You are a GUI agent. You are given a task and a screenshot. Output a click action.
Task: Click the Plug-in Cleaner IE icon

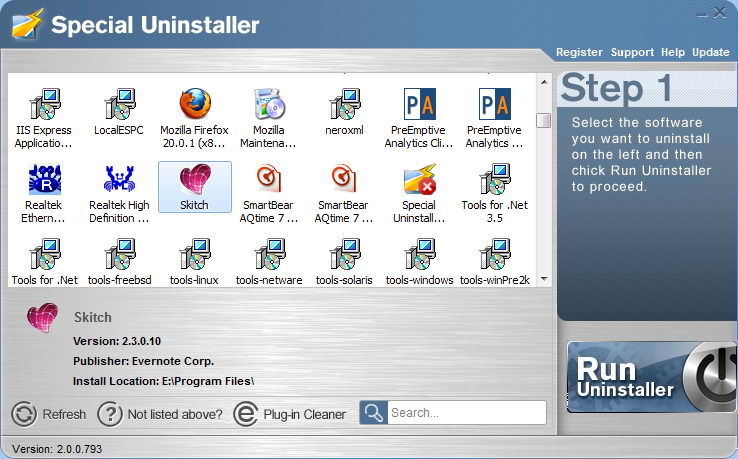[245, 414]
